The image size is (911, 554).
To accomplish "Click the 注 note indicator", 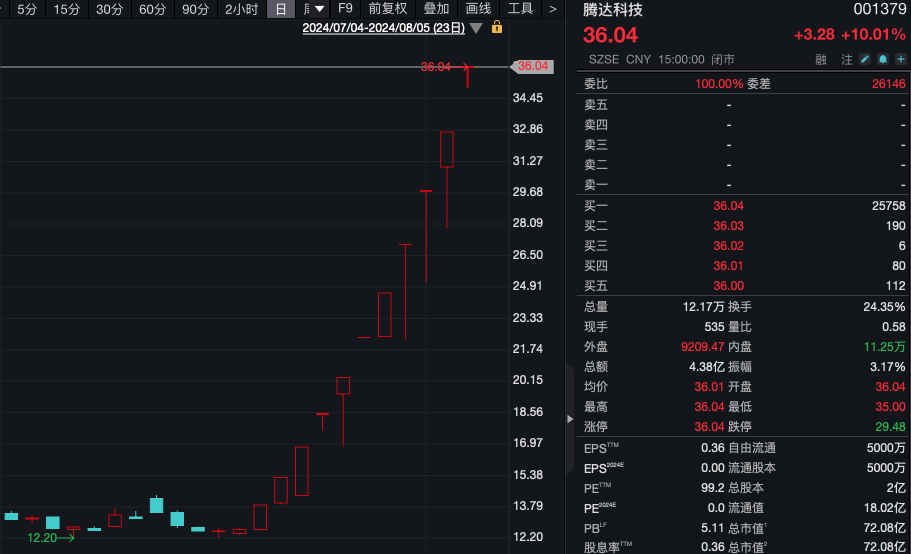I will (847, 59).
